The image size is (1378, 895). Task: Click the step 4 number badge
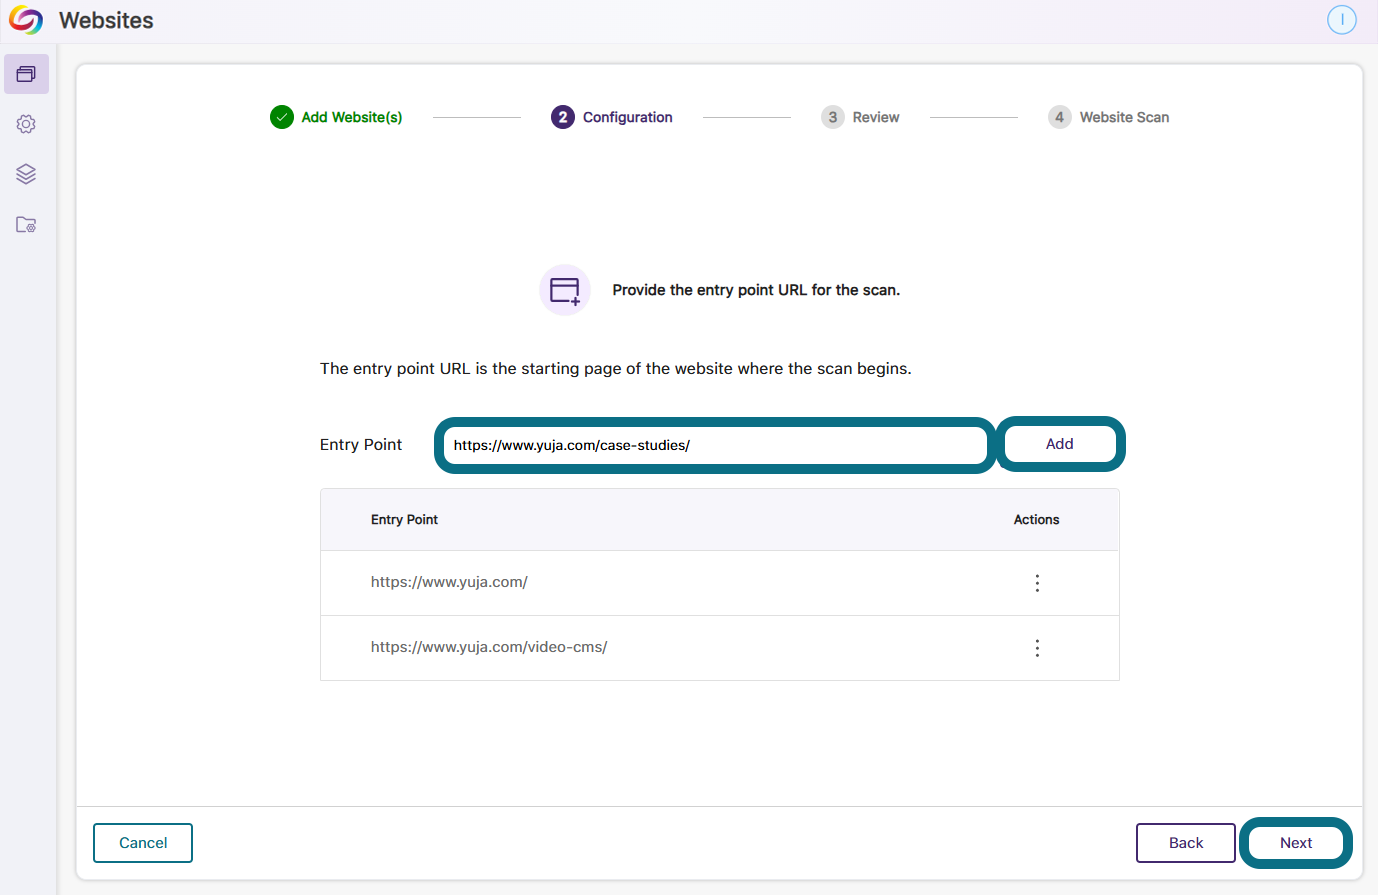coord(1060,117)
